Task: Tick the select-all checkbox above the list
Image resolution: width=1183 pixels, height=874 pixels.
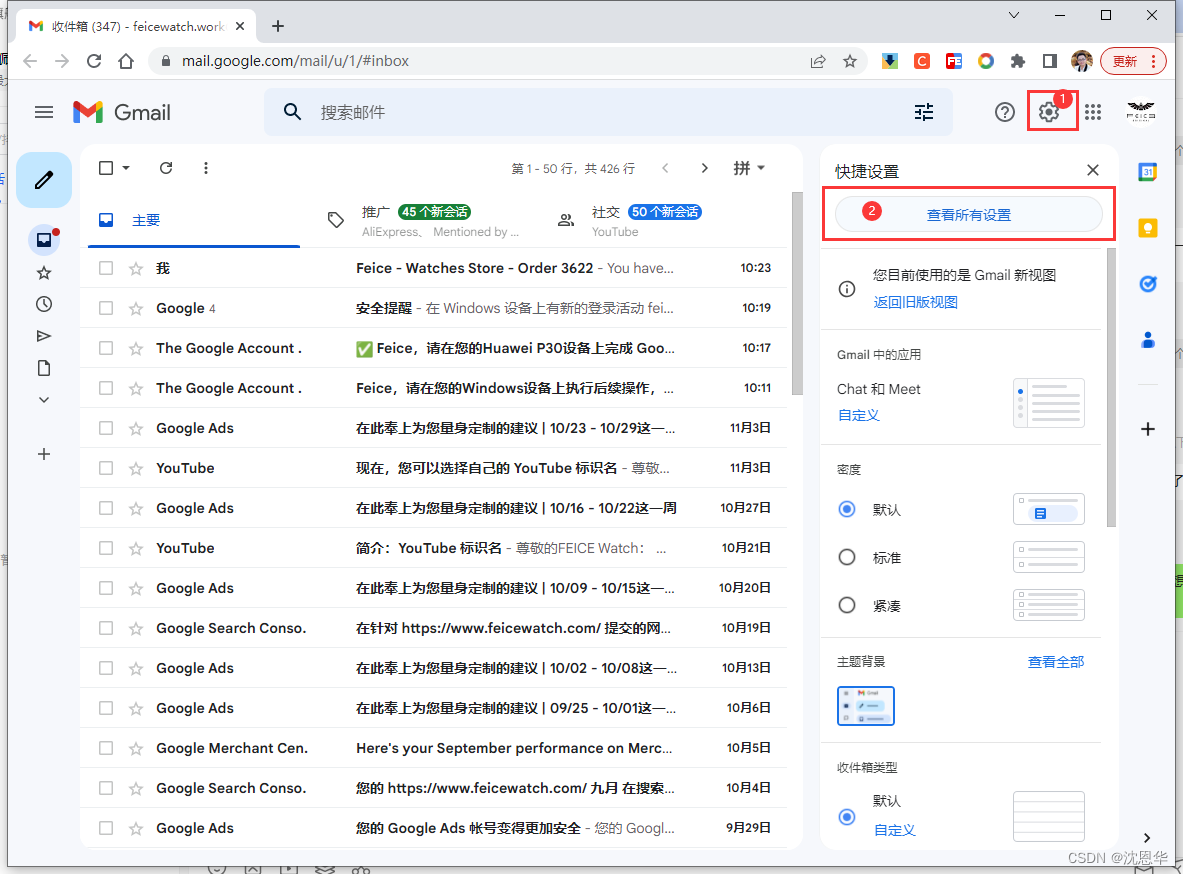Action: pos(106,168)
